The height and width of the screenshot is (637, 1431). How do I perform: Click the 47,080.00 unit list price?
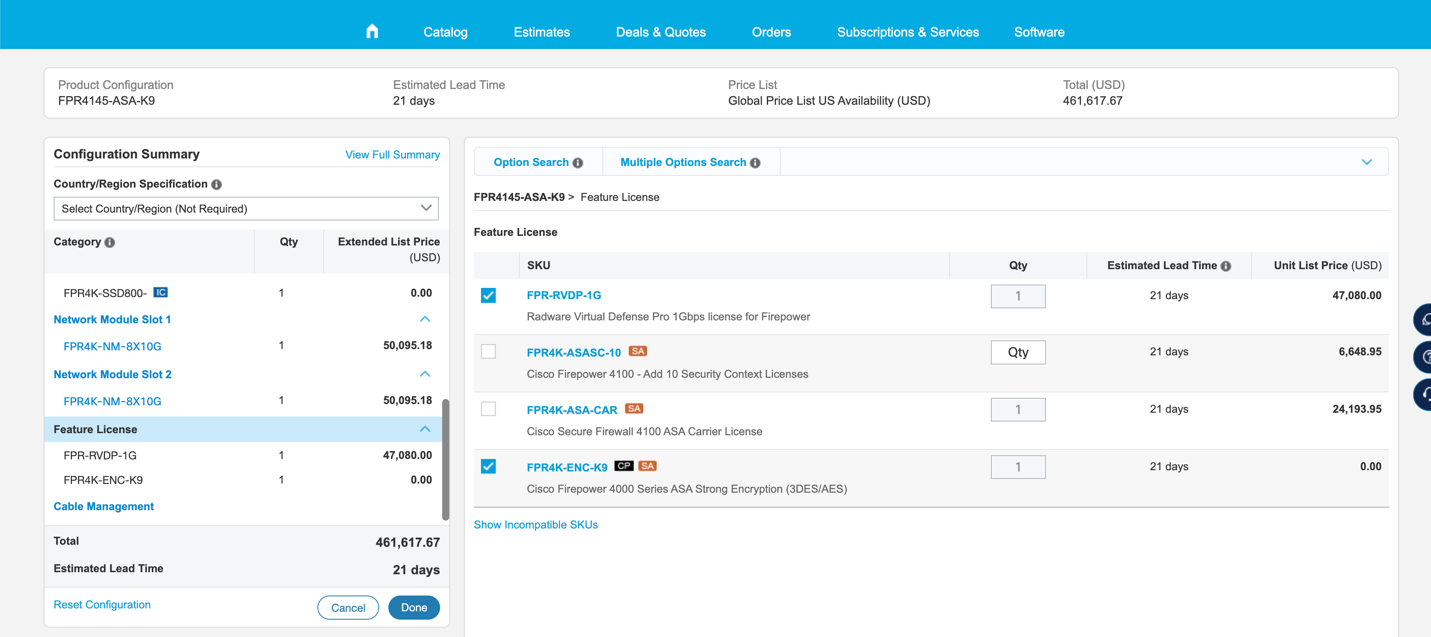point(1357,295)
